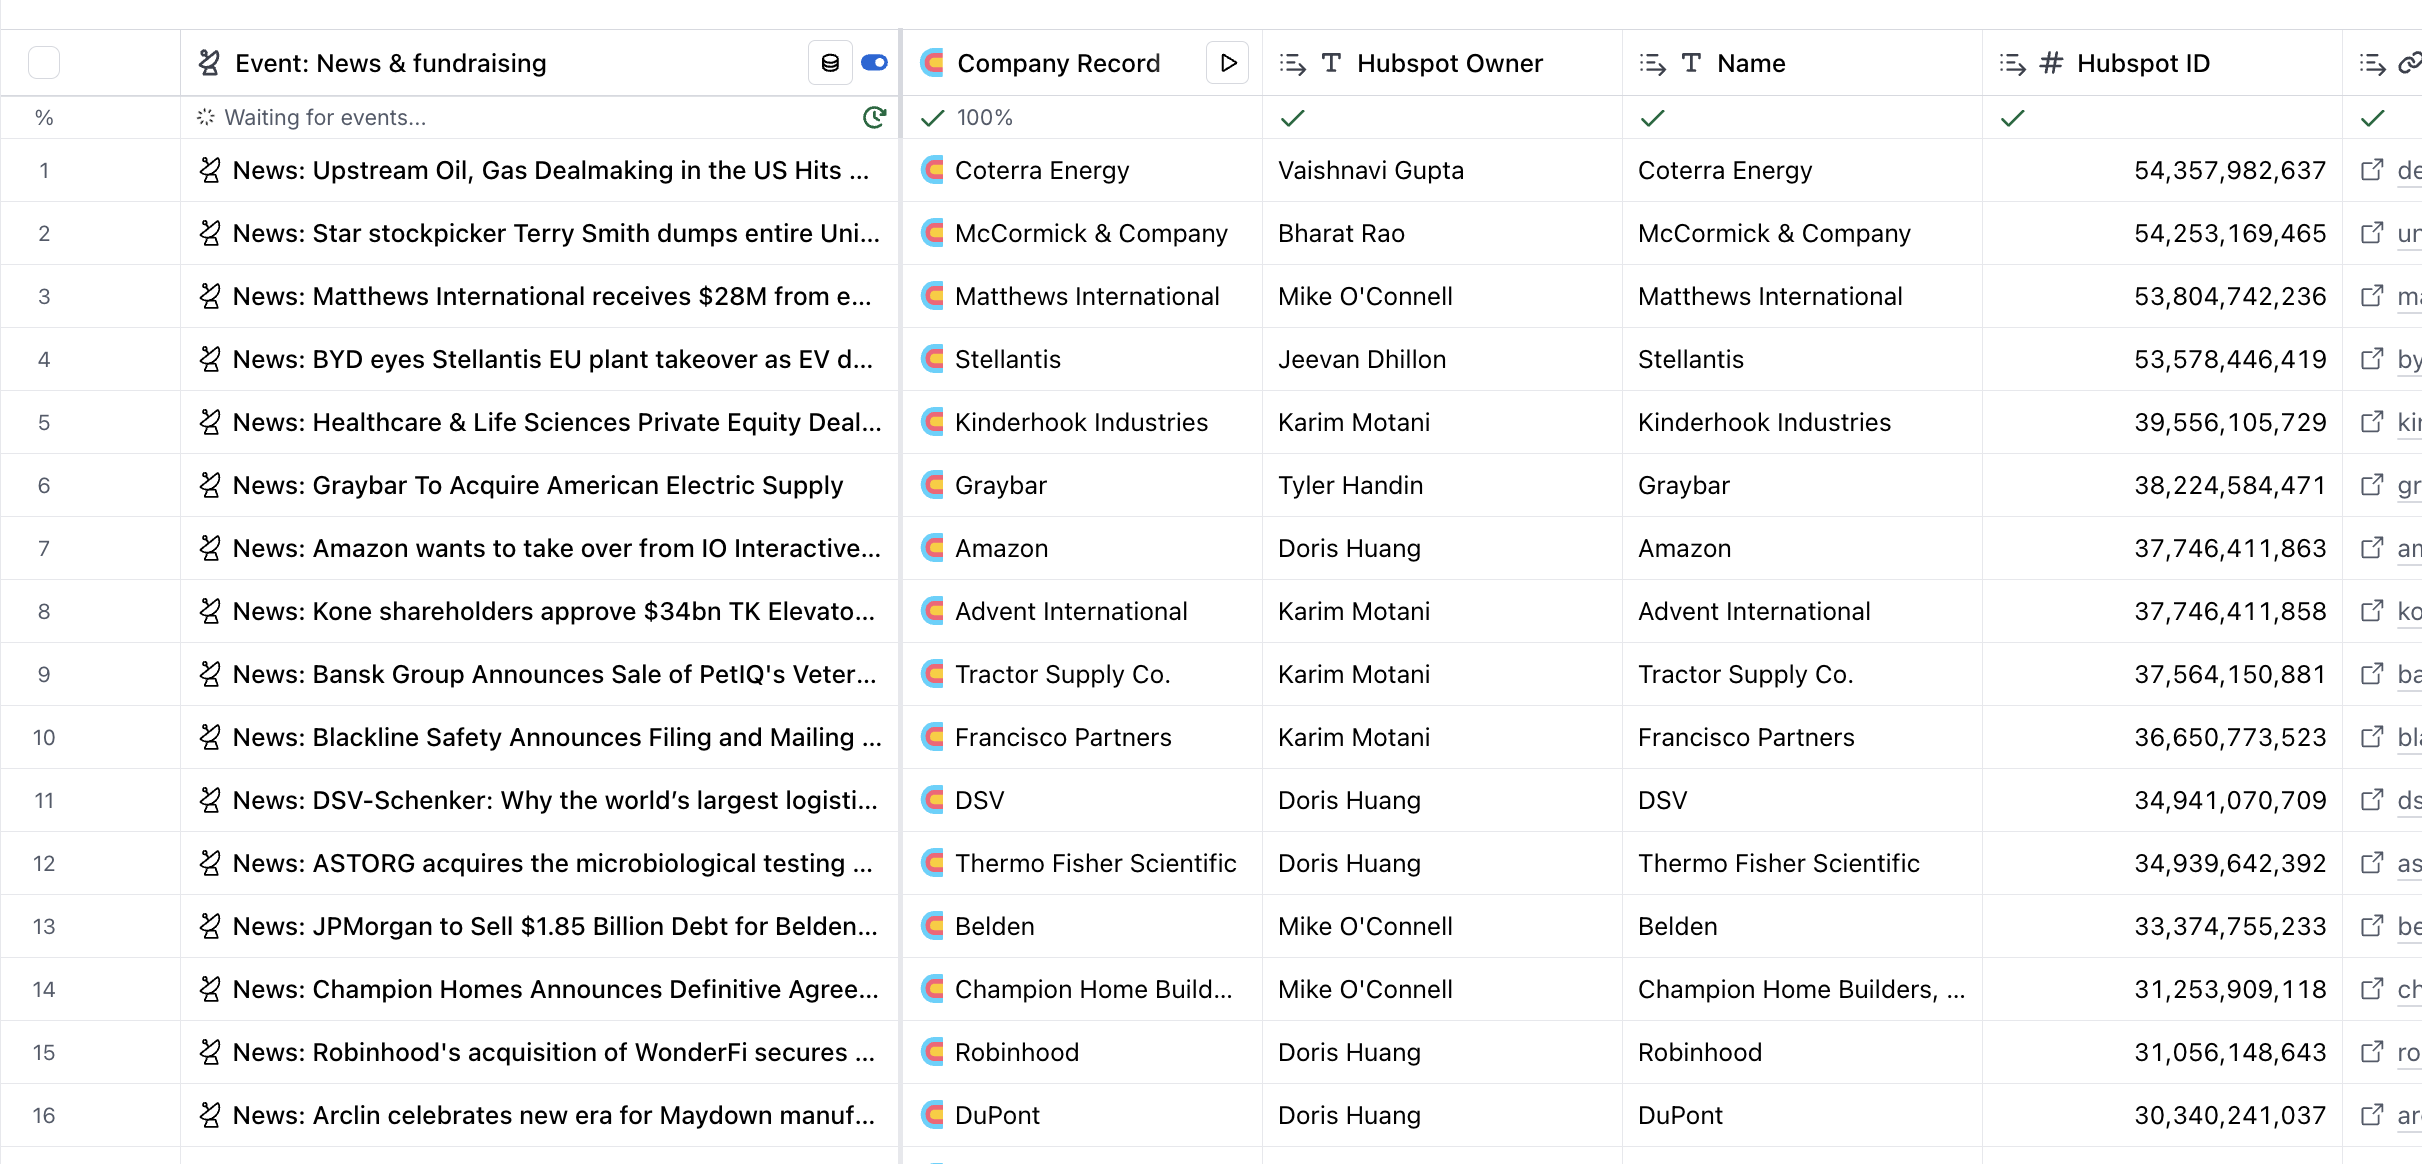Open external link icon for DSV row
The height and width of the screenshot is (1164, 2422).
click(x=2372, y=800)
